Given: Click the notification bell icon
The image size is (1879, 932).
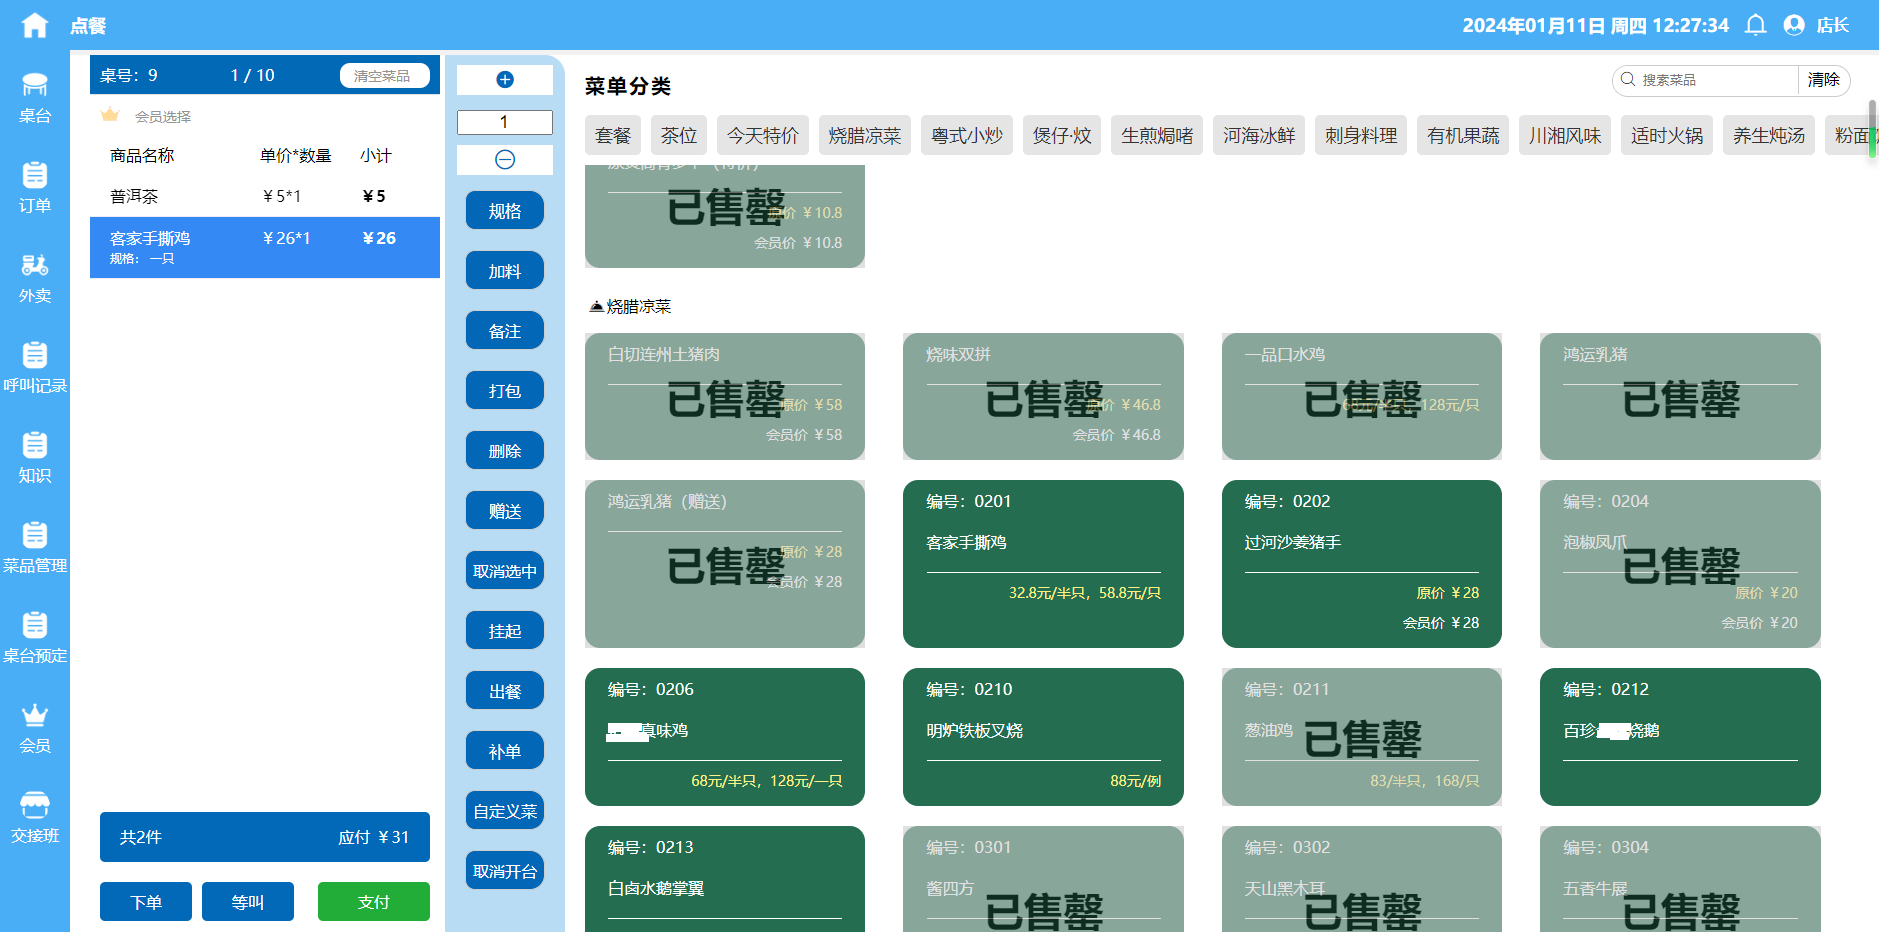Looking at the screenshot, I should pyautogui.click(x=1755, y=25).
